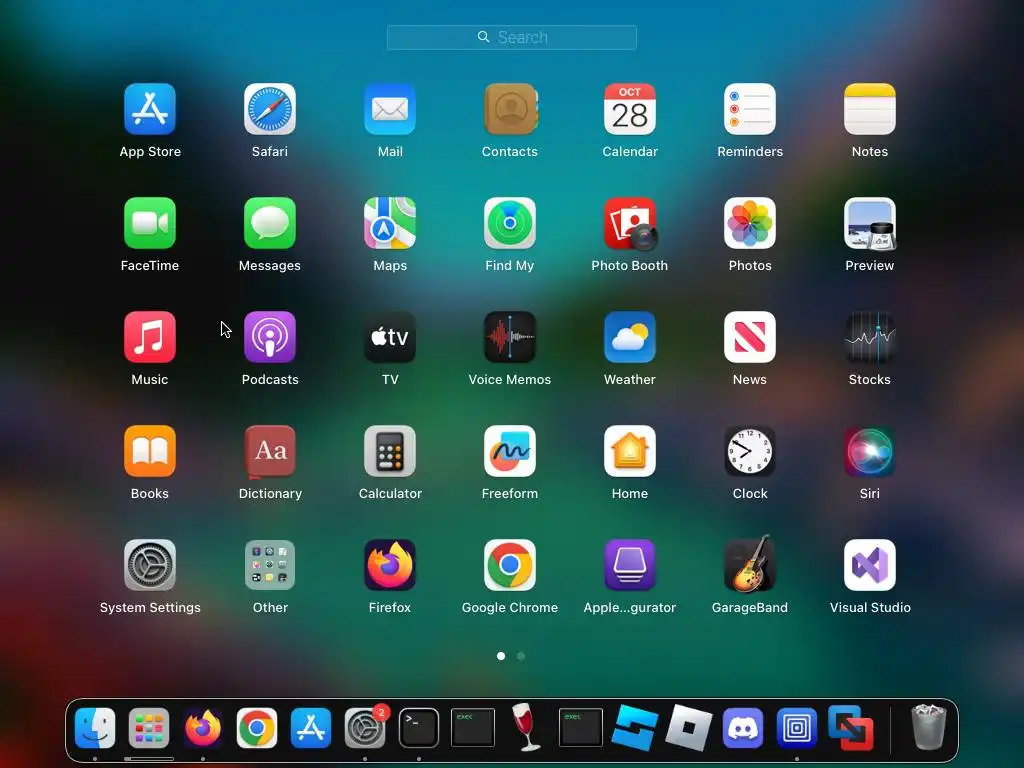This screenshot has height=768, width=1024.
Task: Open the Home app
Action: point(630,451)
